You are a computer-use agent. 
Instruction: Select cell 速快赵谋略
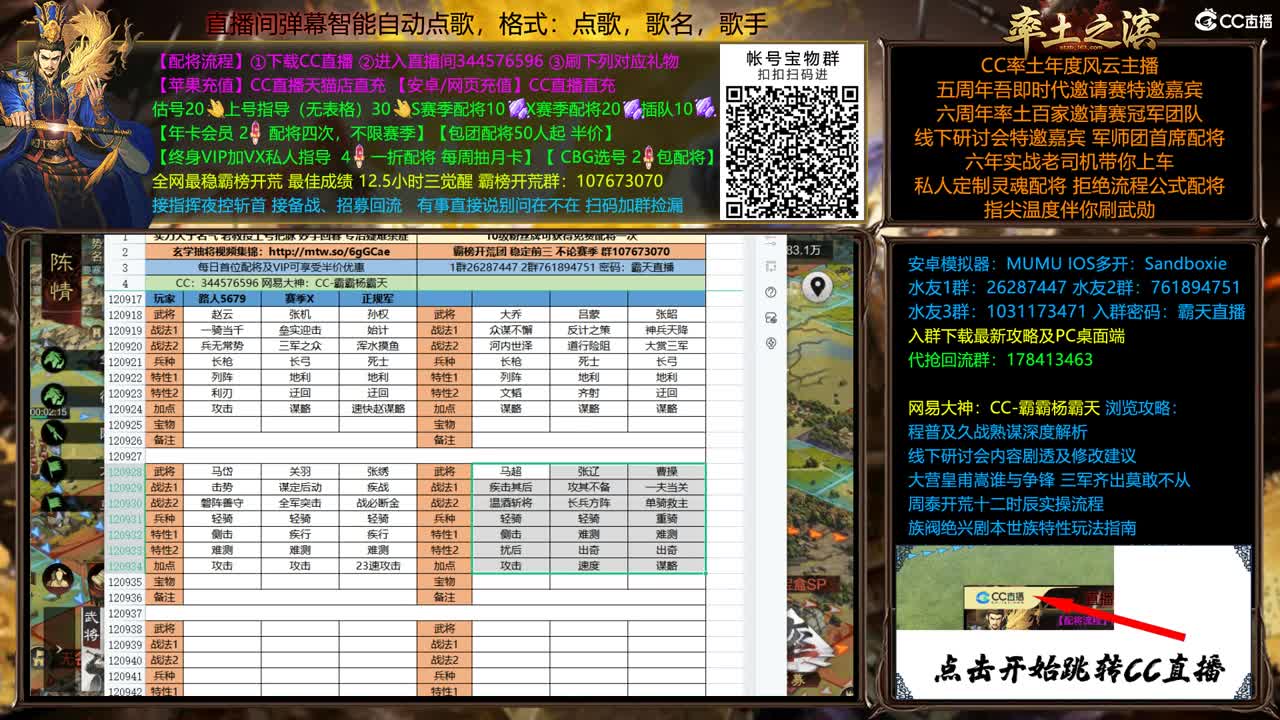point(377,408)
